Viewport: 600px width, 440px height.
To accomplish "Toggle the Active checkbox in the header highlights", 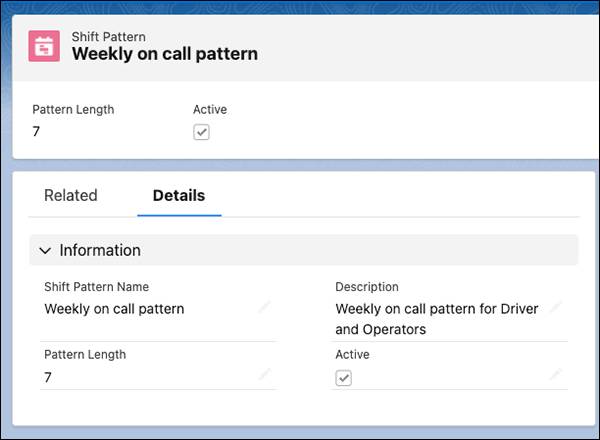I will pyautogui.click(x=201, y=132).
